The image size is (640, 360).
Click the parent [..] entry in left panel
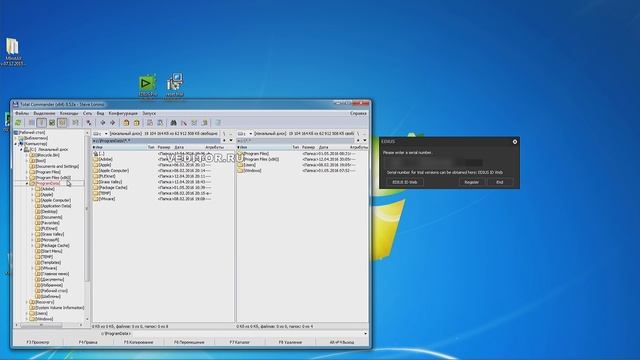click(x=101, y=153)
